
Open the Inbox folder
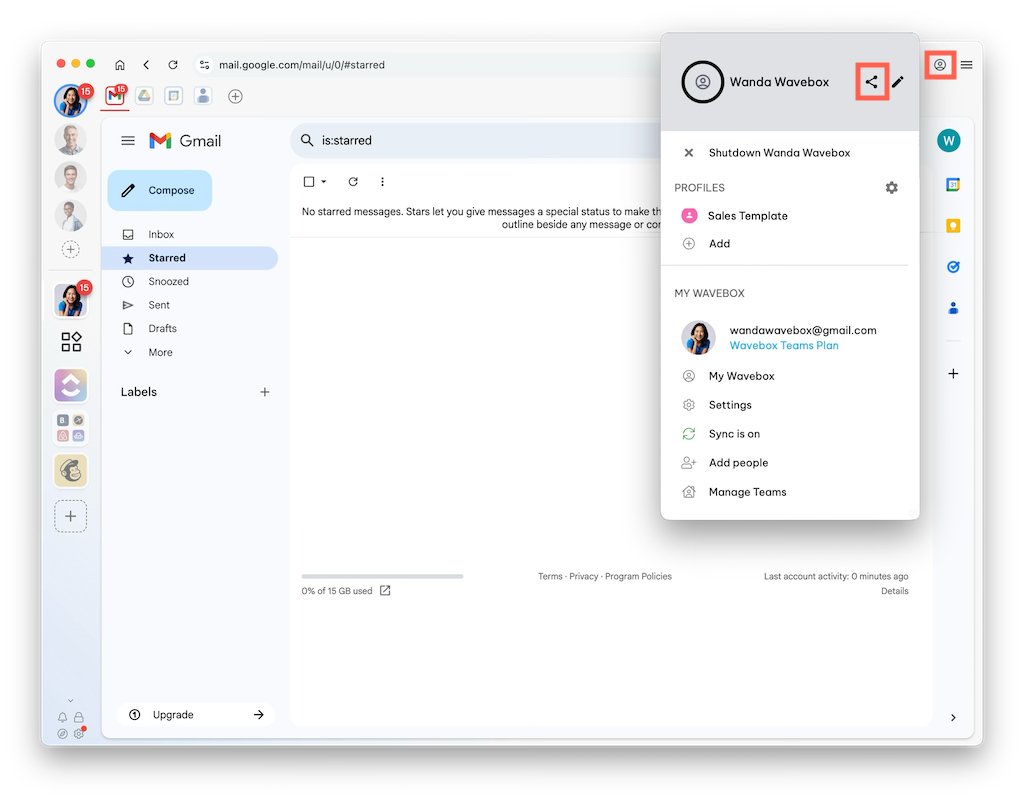[x=189, y=234]
